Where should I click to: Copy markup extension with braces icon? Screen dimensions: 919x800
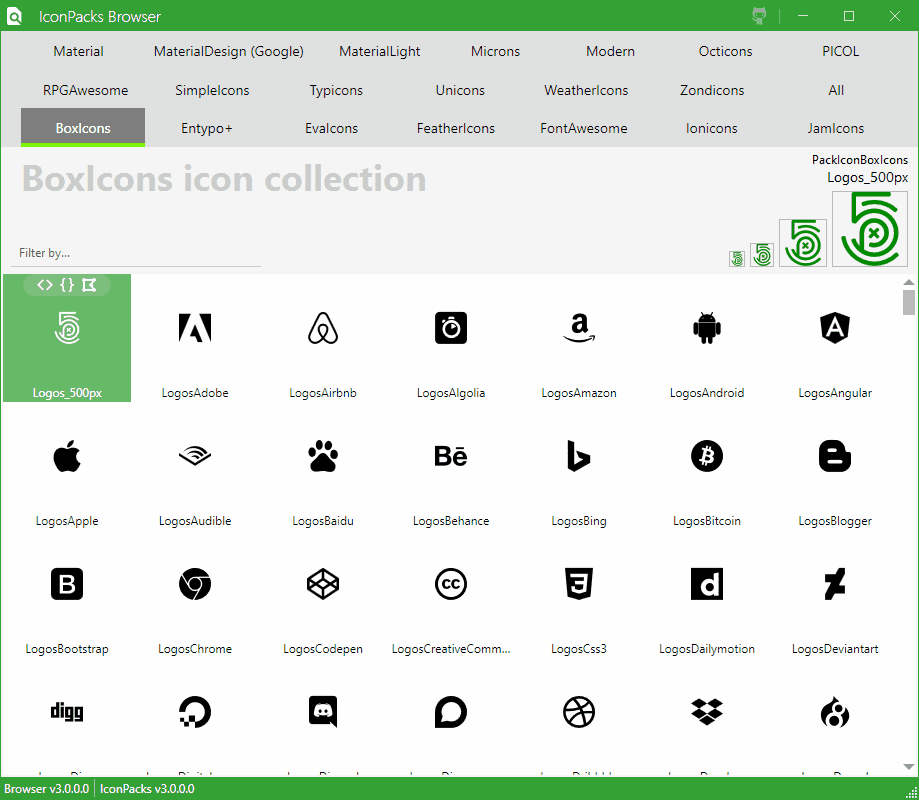pyautogui.click(x=67, y=285)
